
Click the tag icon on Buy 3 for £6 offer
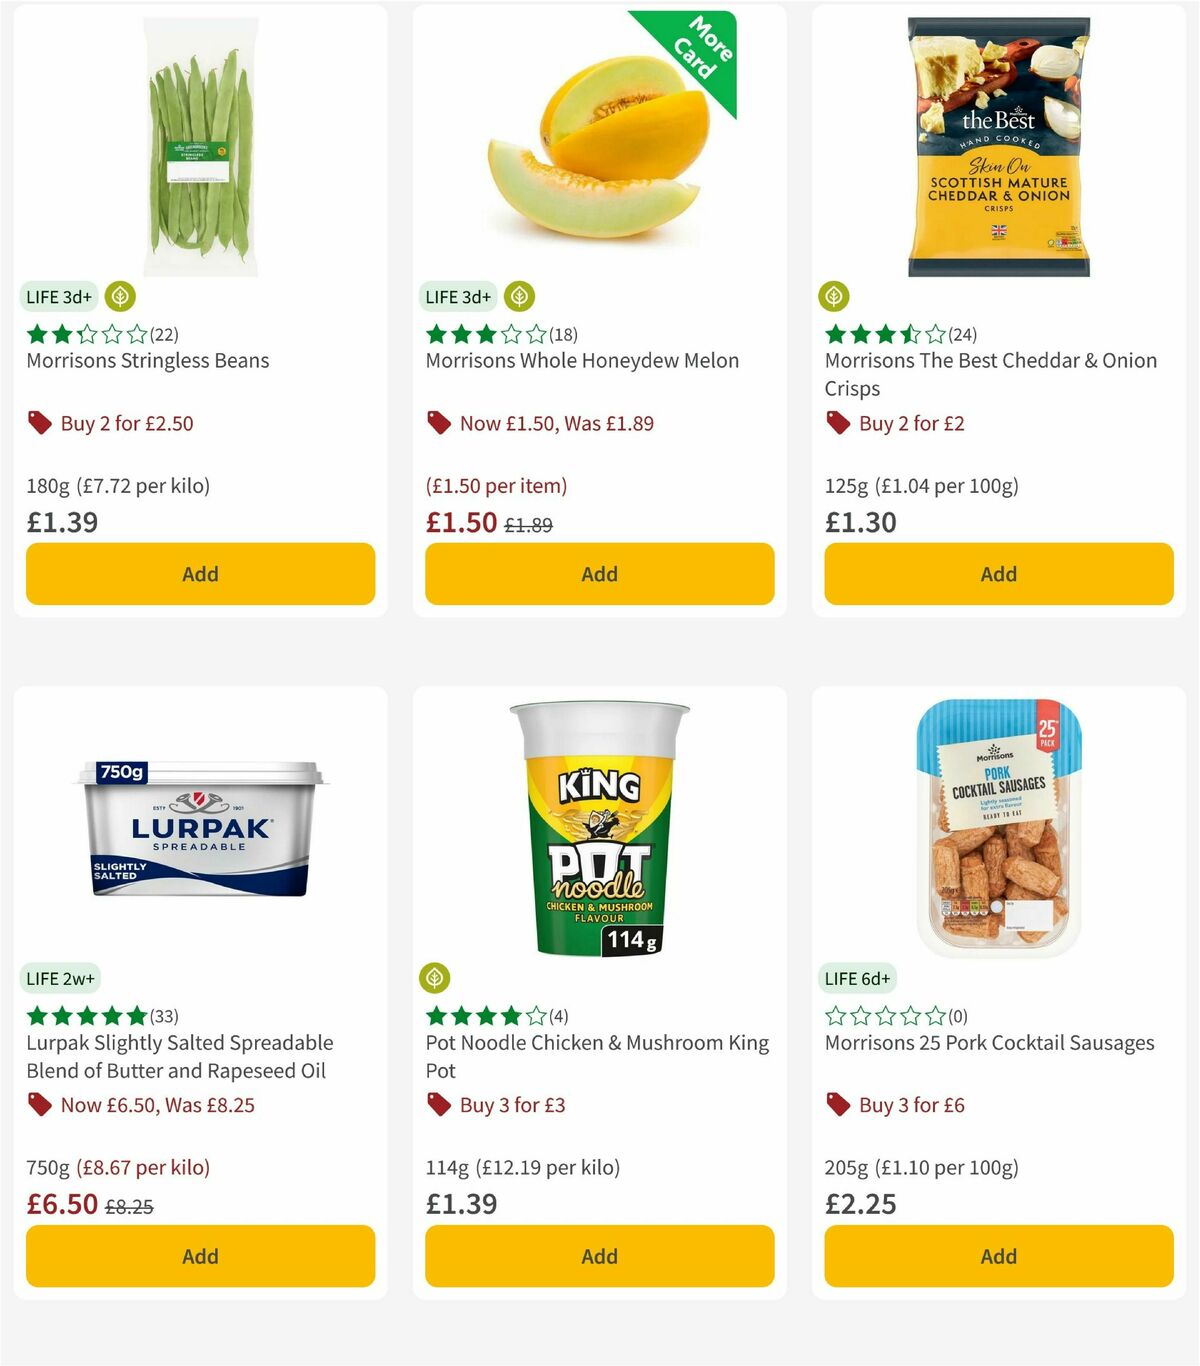(837, 1105)
